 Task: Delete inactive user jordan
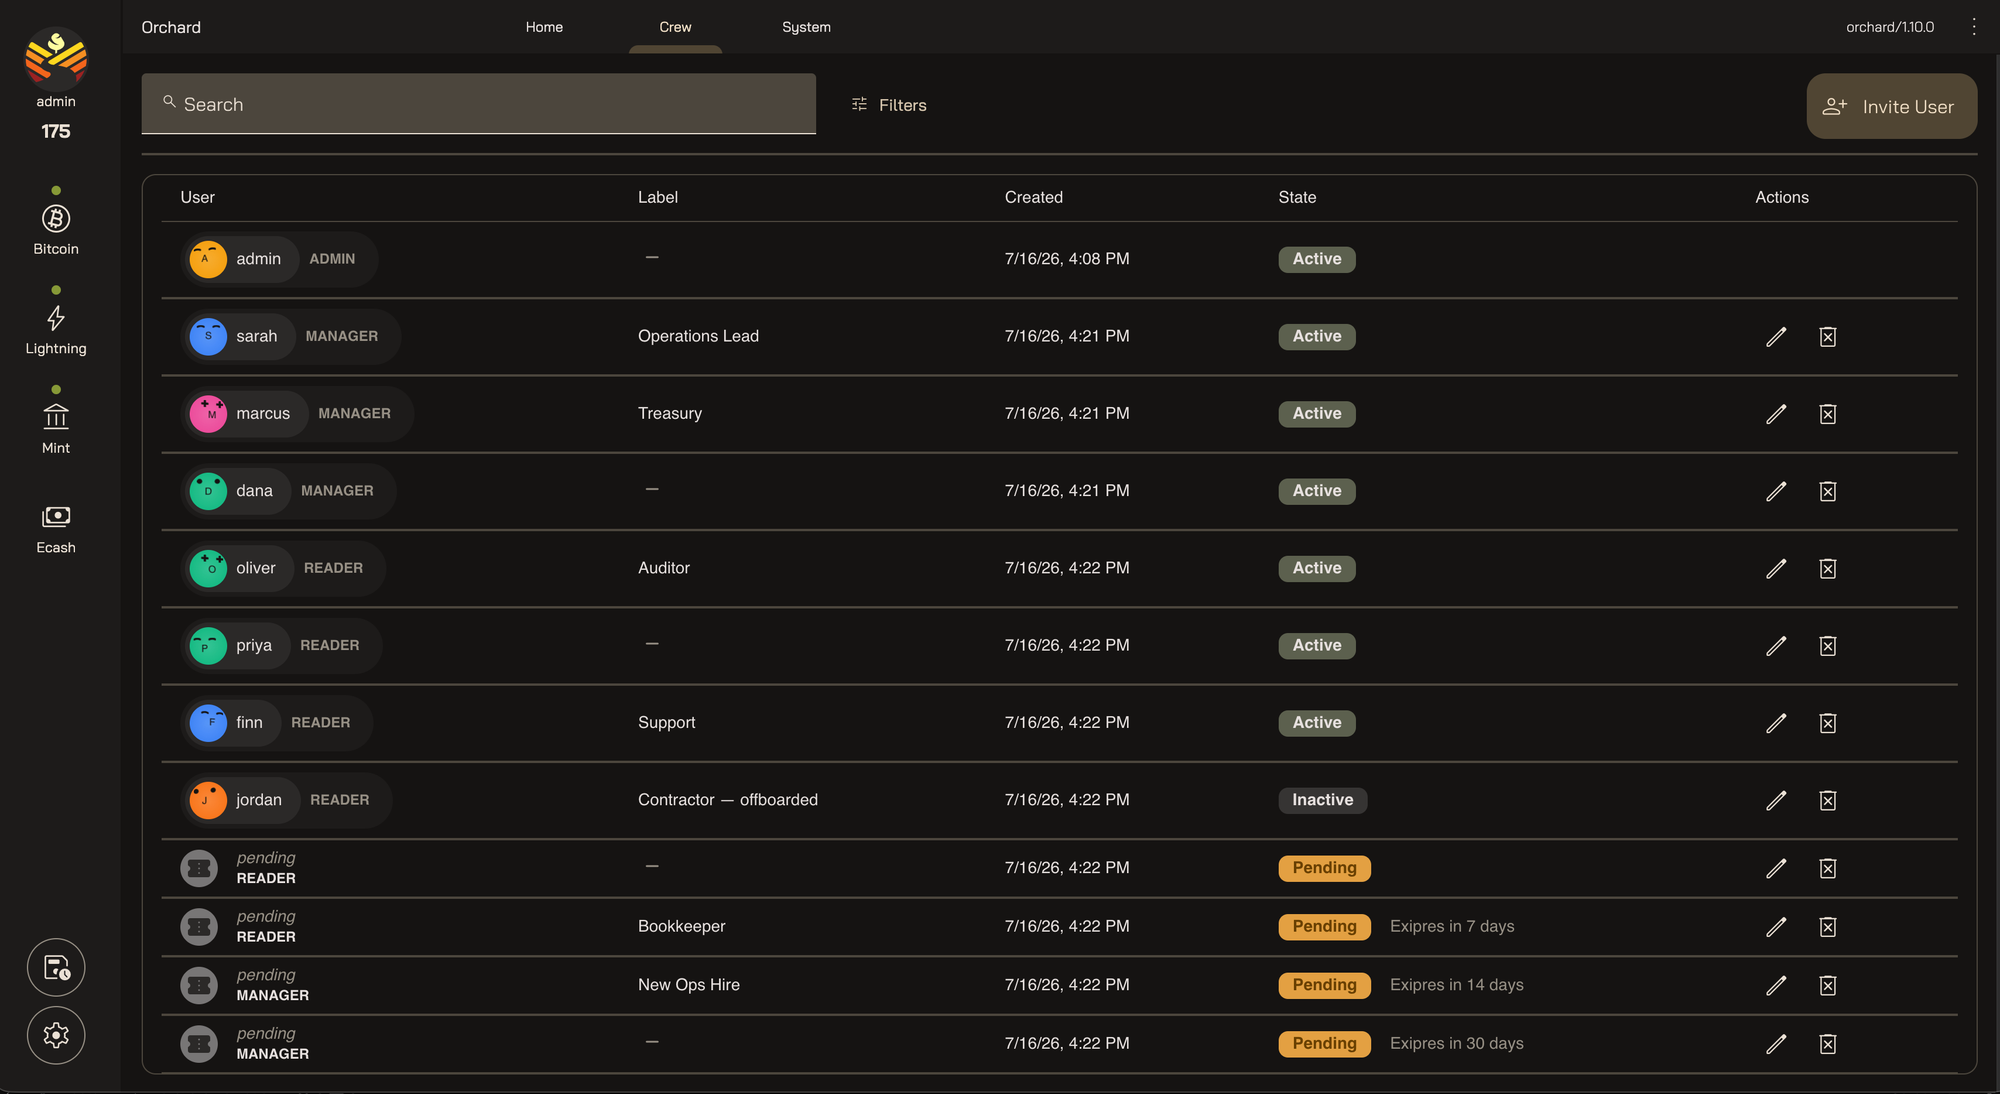pyautogui.click(x=1827, y=800)
